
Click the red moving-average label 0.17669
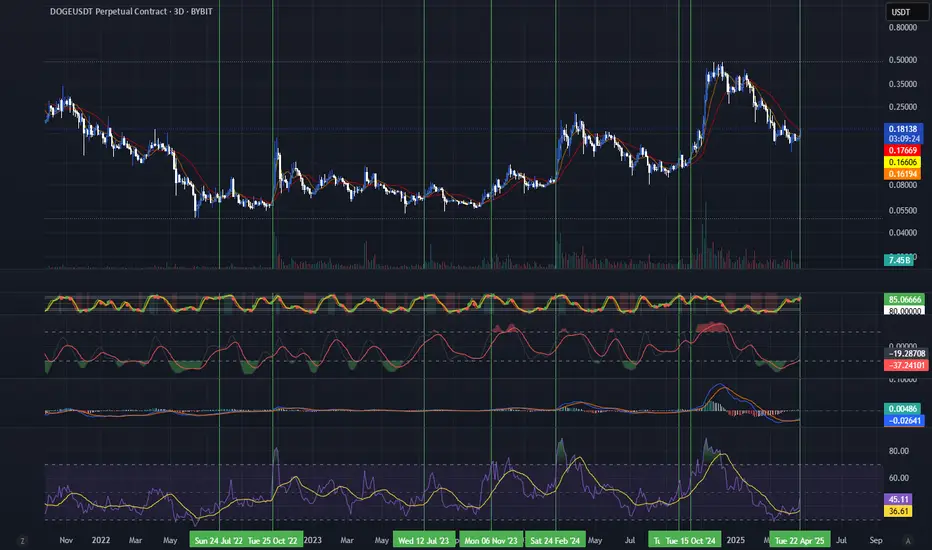click(903, 151)
